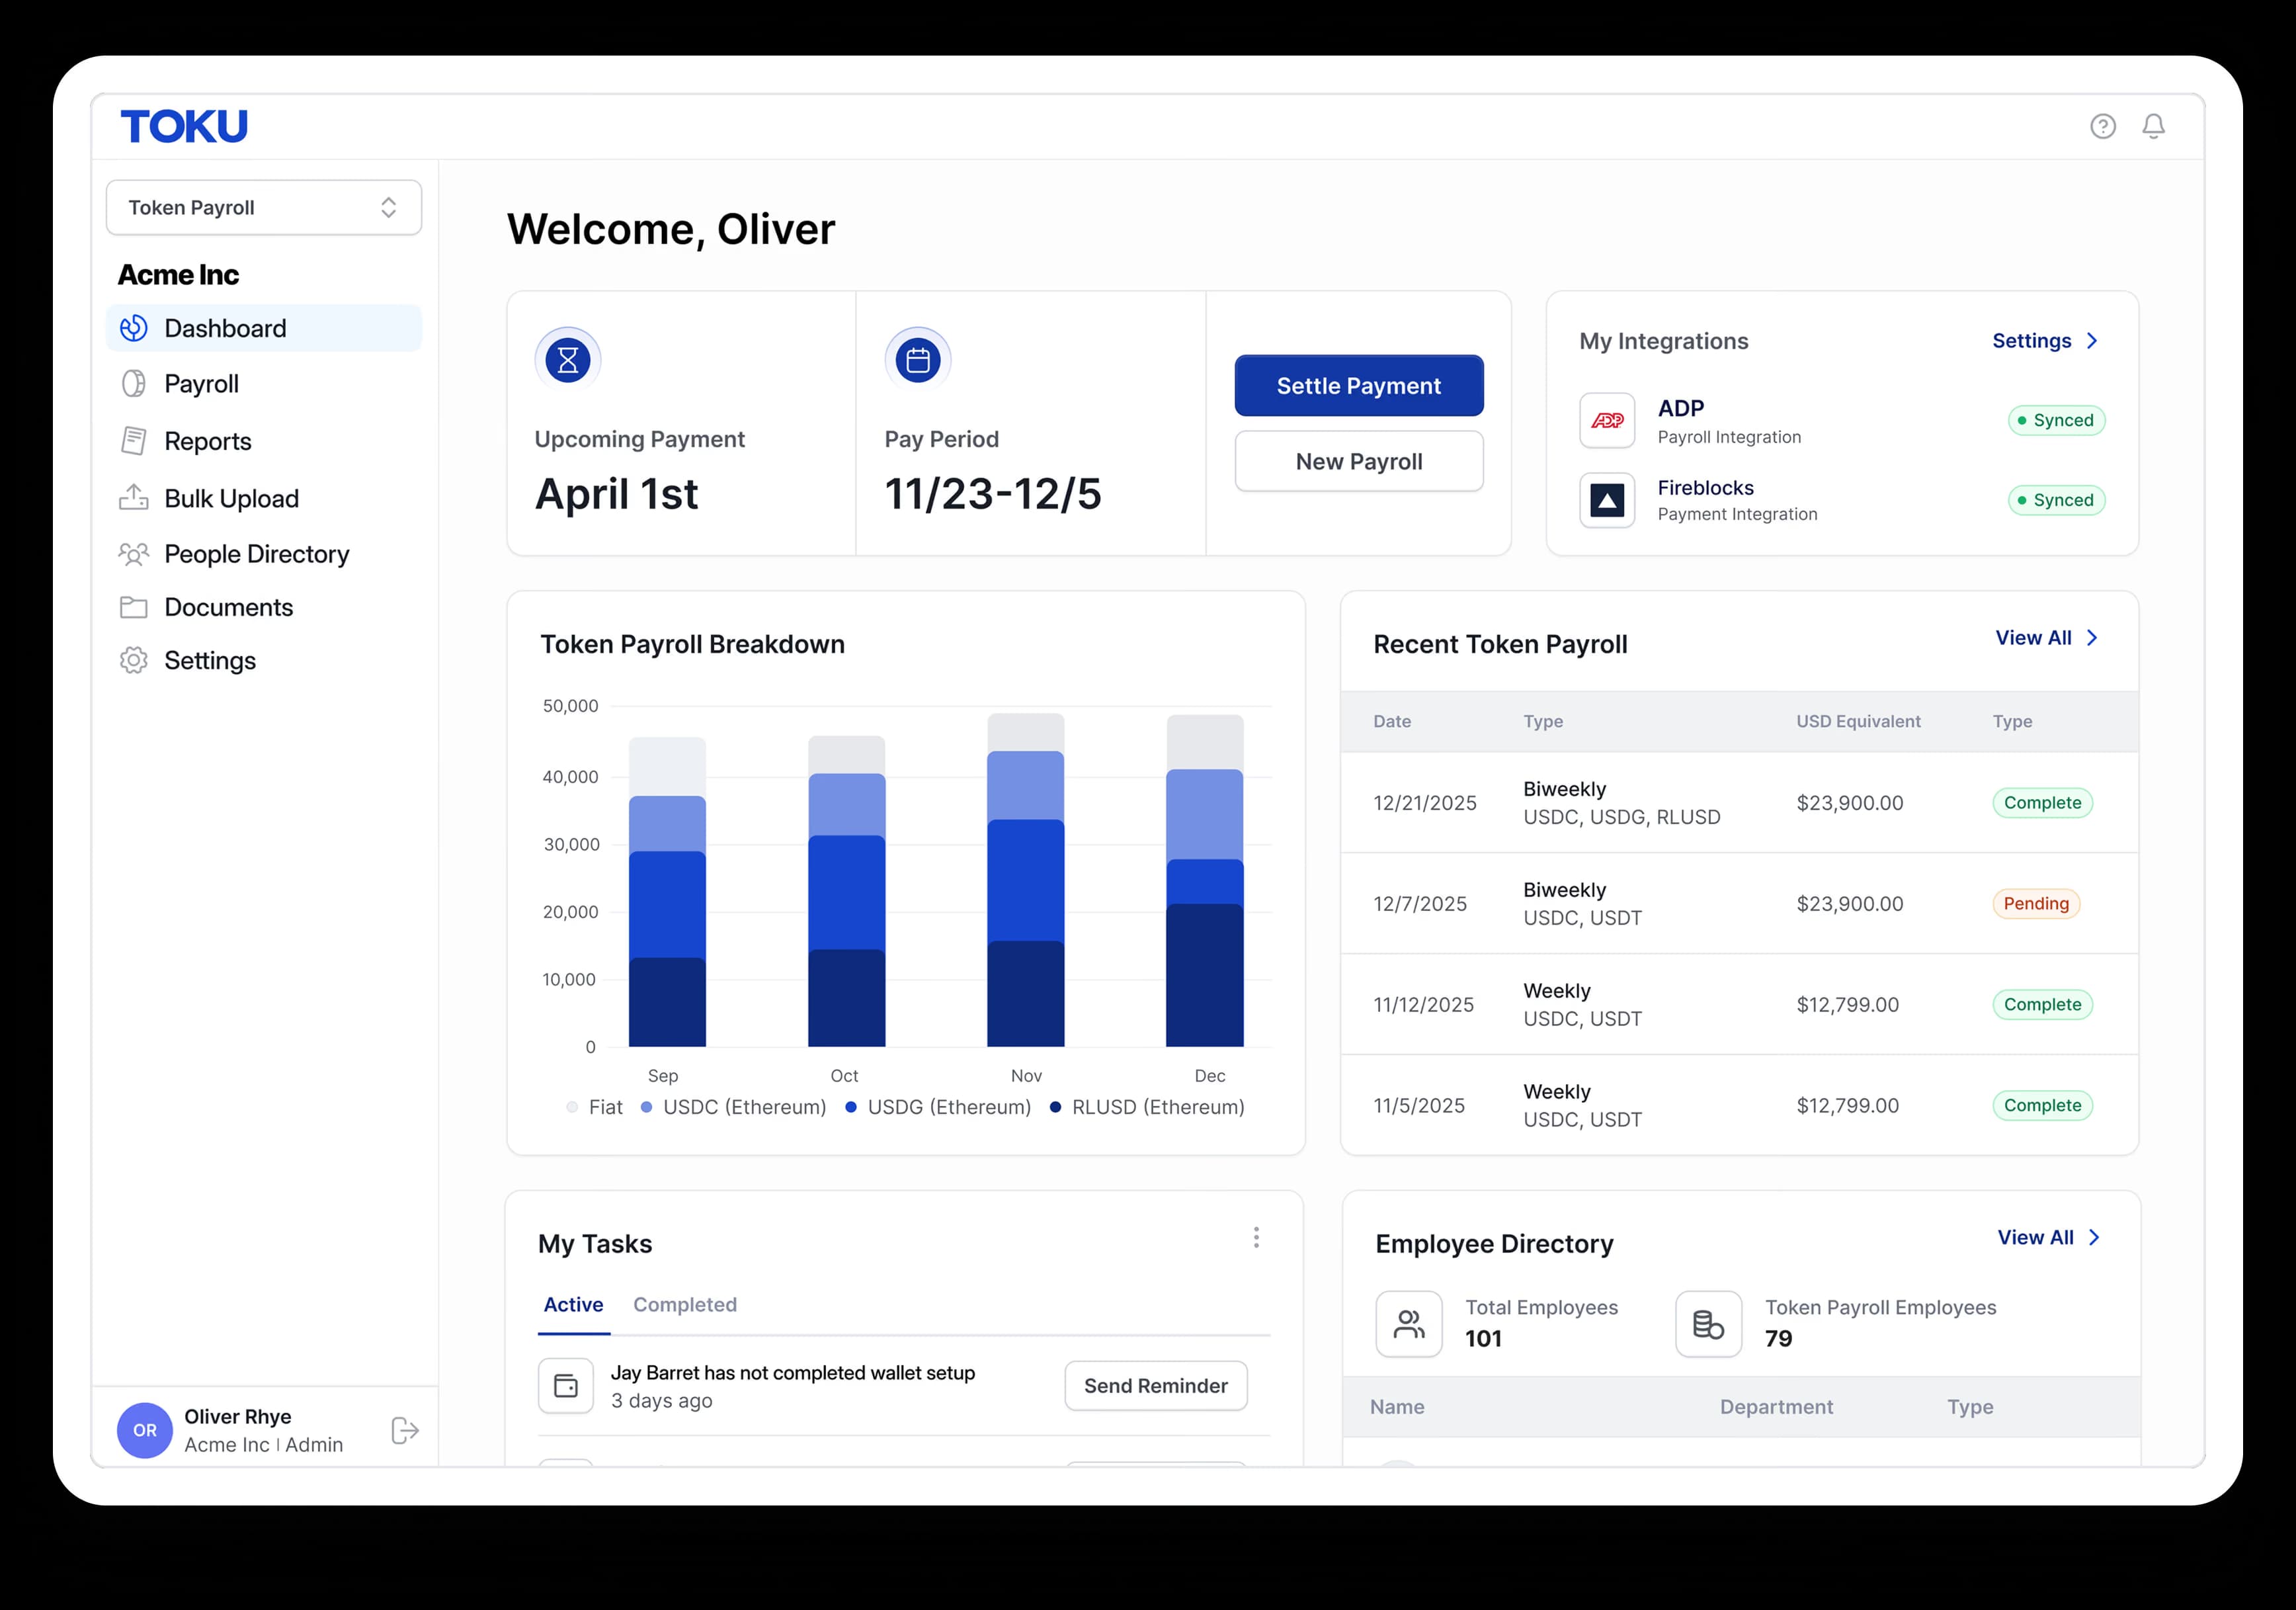Click the calendar Pay Period icon
This screenshot has width=2296, height=1610.
918,360
